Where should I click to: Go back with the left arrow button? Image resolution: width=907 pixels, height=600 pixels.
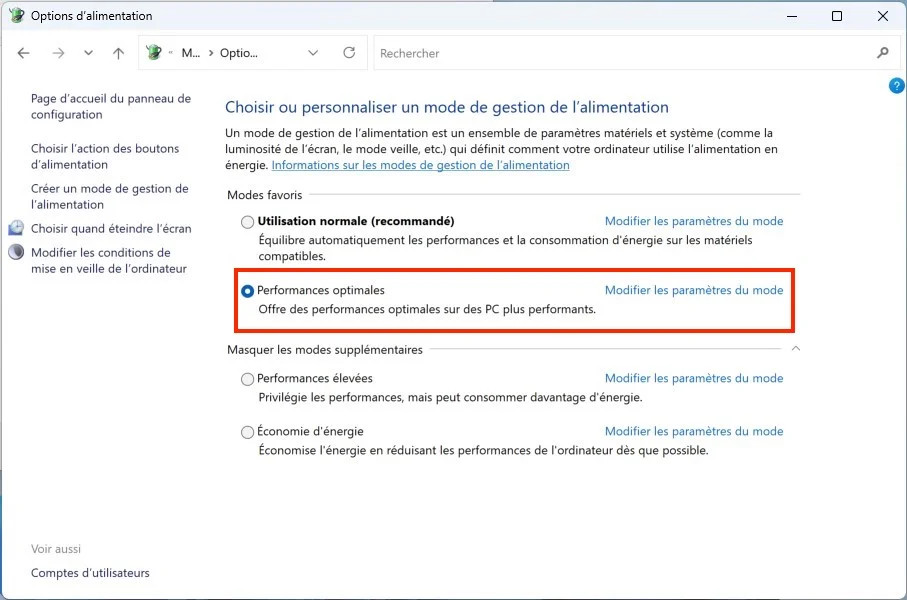tap(23, 53)
